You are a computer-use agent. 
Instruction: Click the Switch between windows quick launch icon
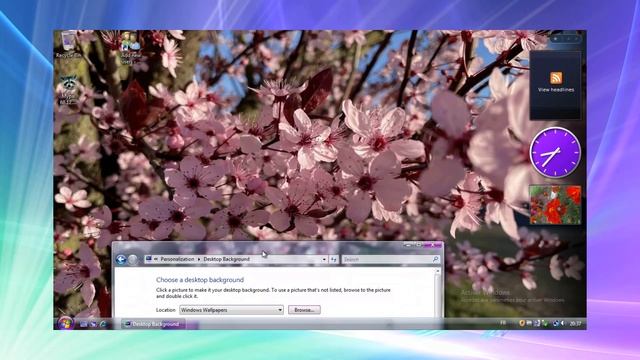coord(93,324)
